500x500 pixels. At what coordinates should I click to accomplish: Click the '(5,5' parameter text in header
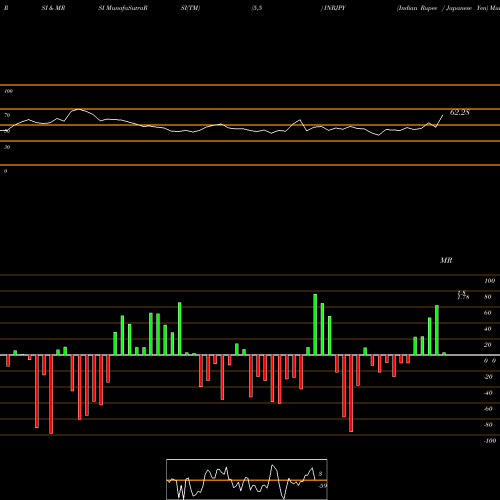coord(257,8)
